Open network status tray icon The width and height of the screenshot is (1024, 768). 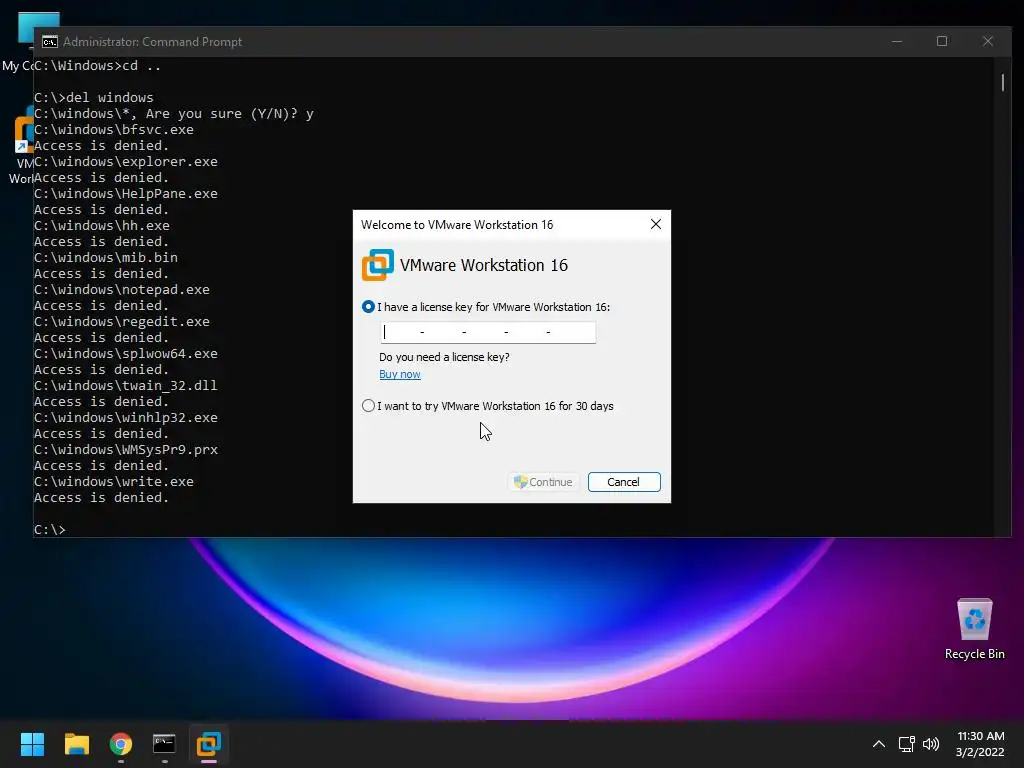coord(906,744)
